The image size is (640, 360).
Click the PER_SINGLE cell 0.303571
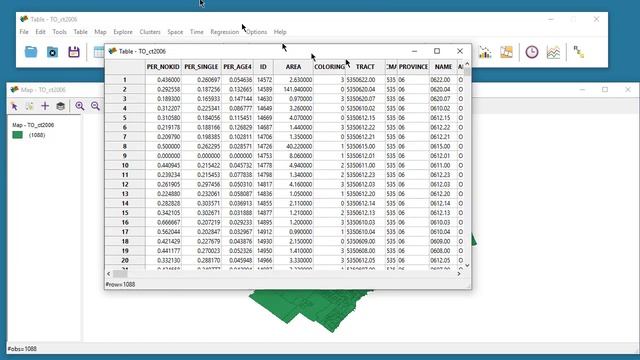tap(201, 203)
